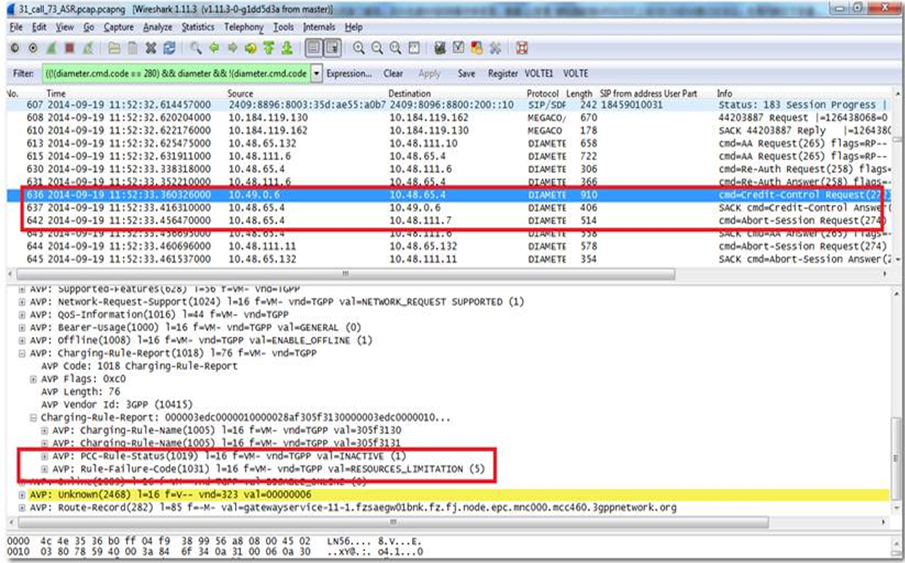This screenshot has width=905, height=563.
Task: Click the packet list horizontal scrollbar
Action: 345,274
